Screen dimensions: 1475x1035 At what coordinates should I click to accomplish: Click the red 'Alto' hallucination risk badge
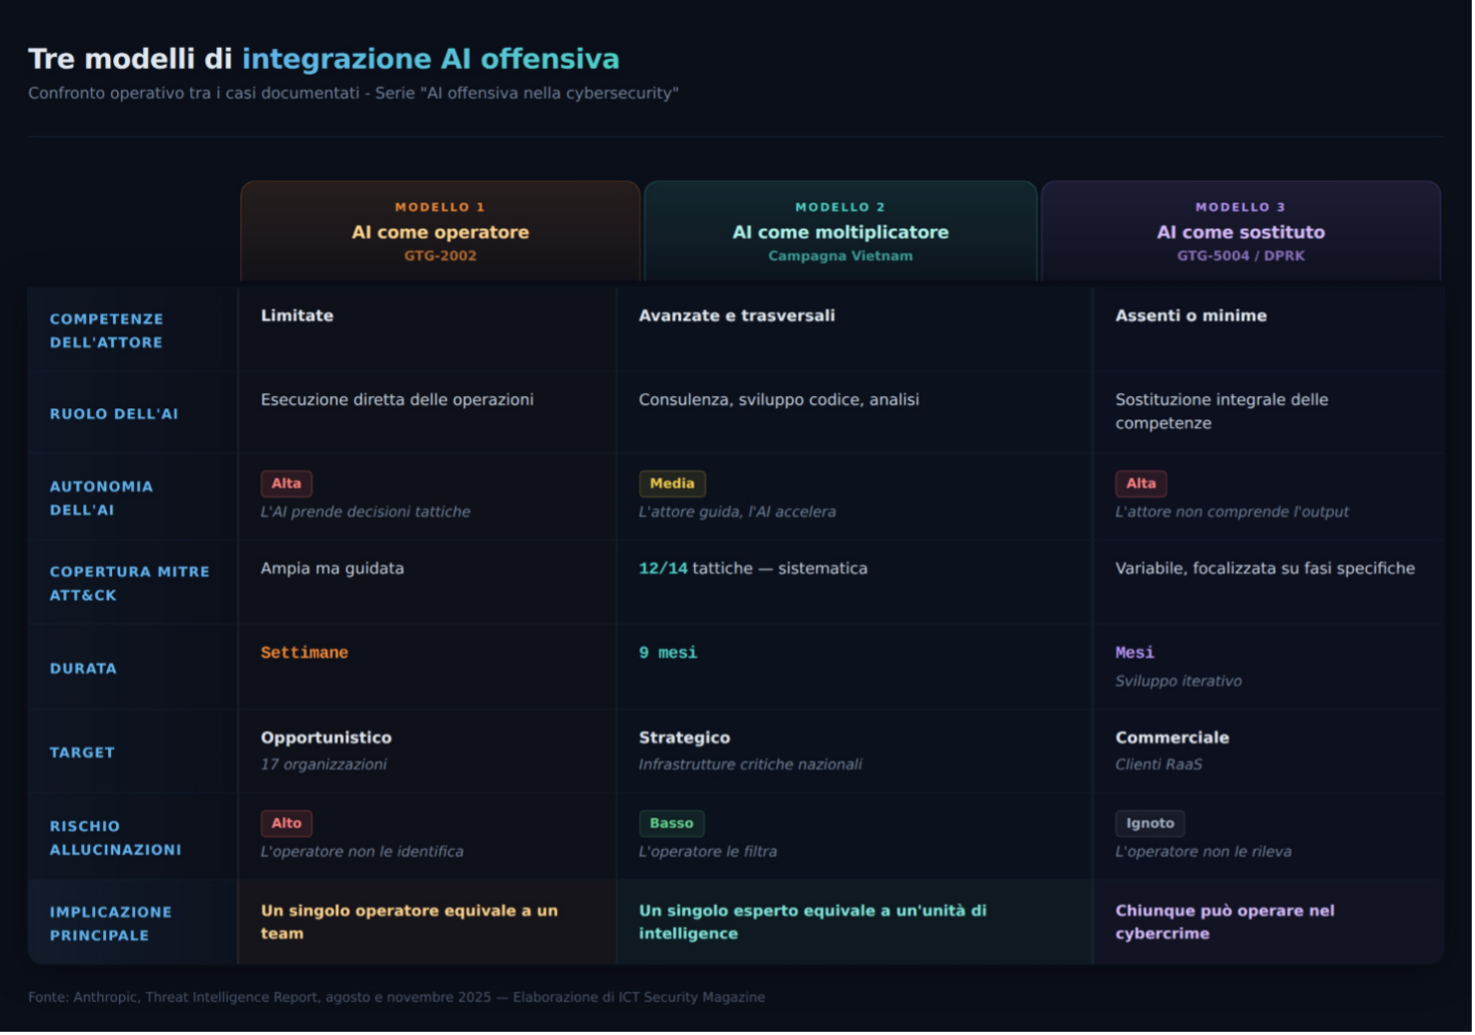[x=286, y=824]
